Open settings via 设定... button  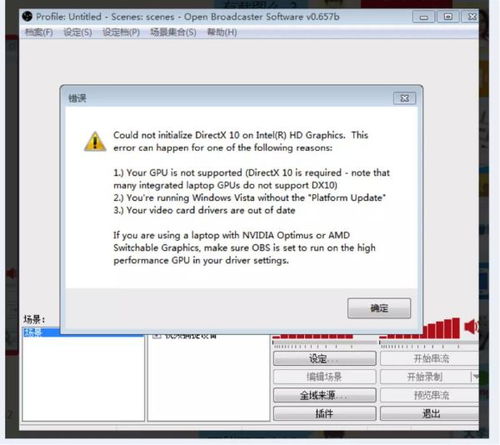[324, 359]
